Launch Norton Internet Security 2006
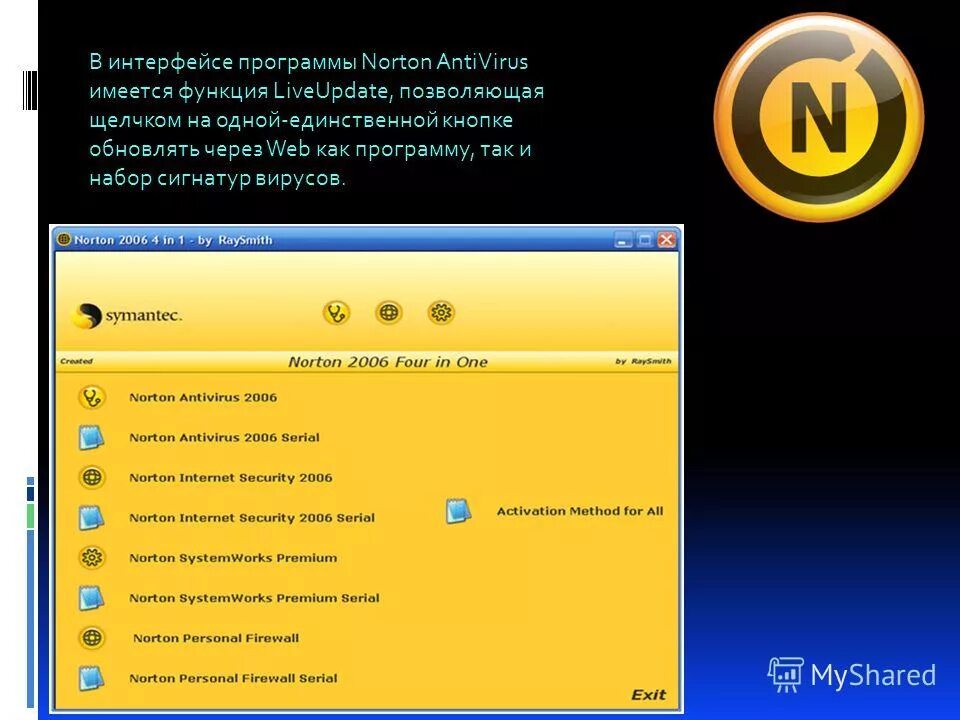960x720 pixels. click(231, 478)
